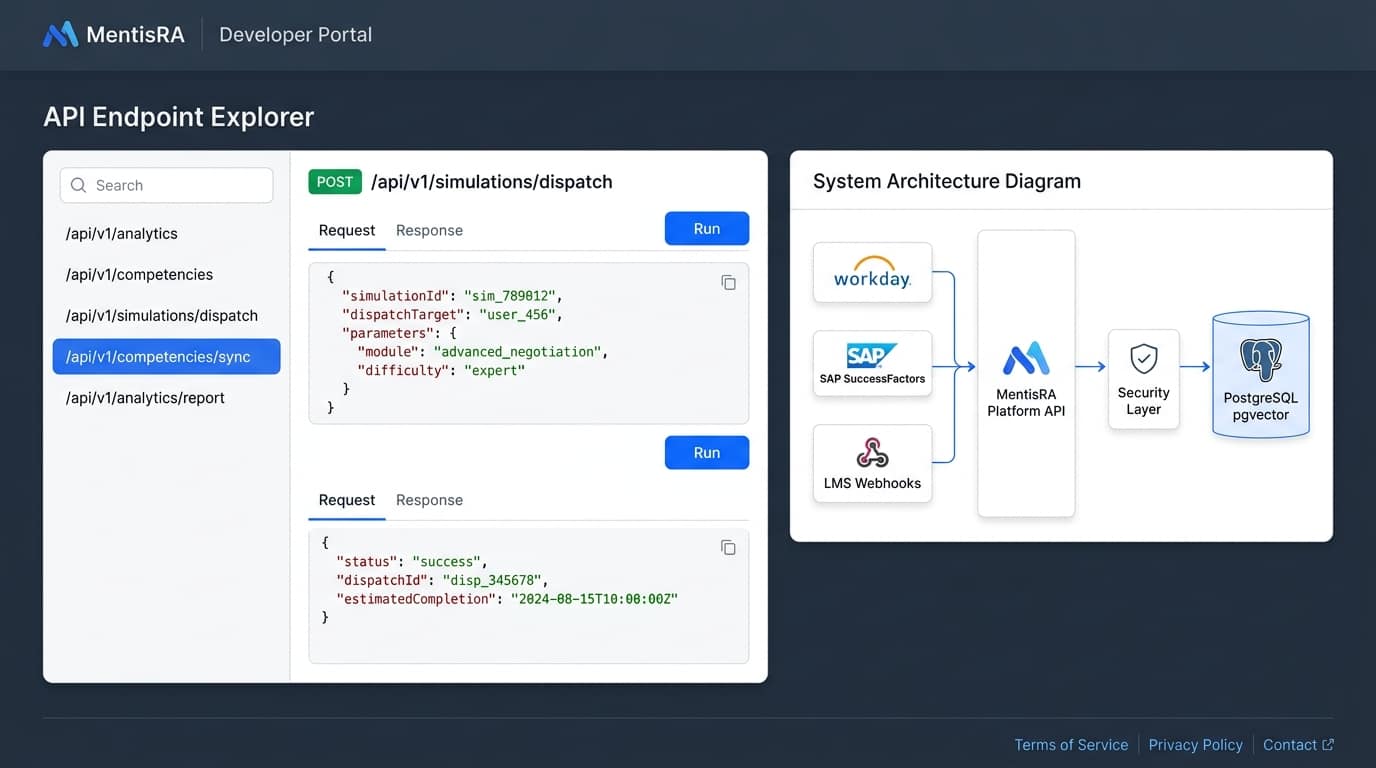
Task: Click the MentisRA logo in header
Action: (113, 34)
